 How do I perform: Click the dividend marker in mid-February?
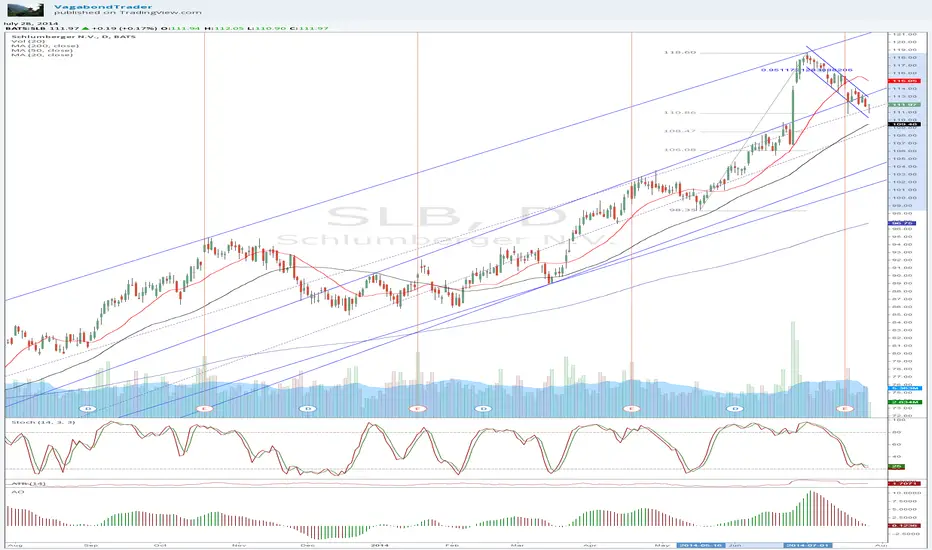point(483,409)
